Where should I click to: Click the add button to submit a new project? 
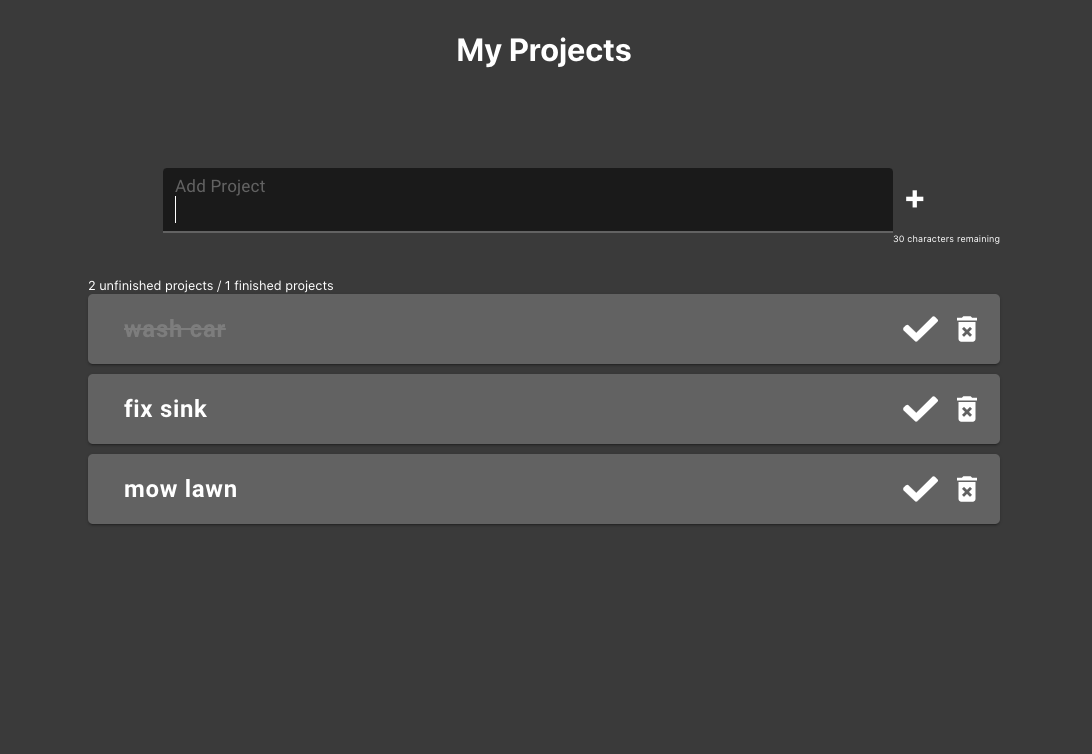tap(914, 199)
